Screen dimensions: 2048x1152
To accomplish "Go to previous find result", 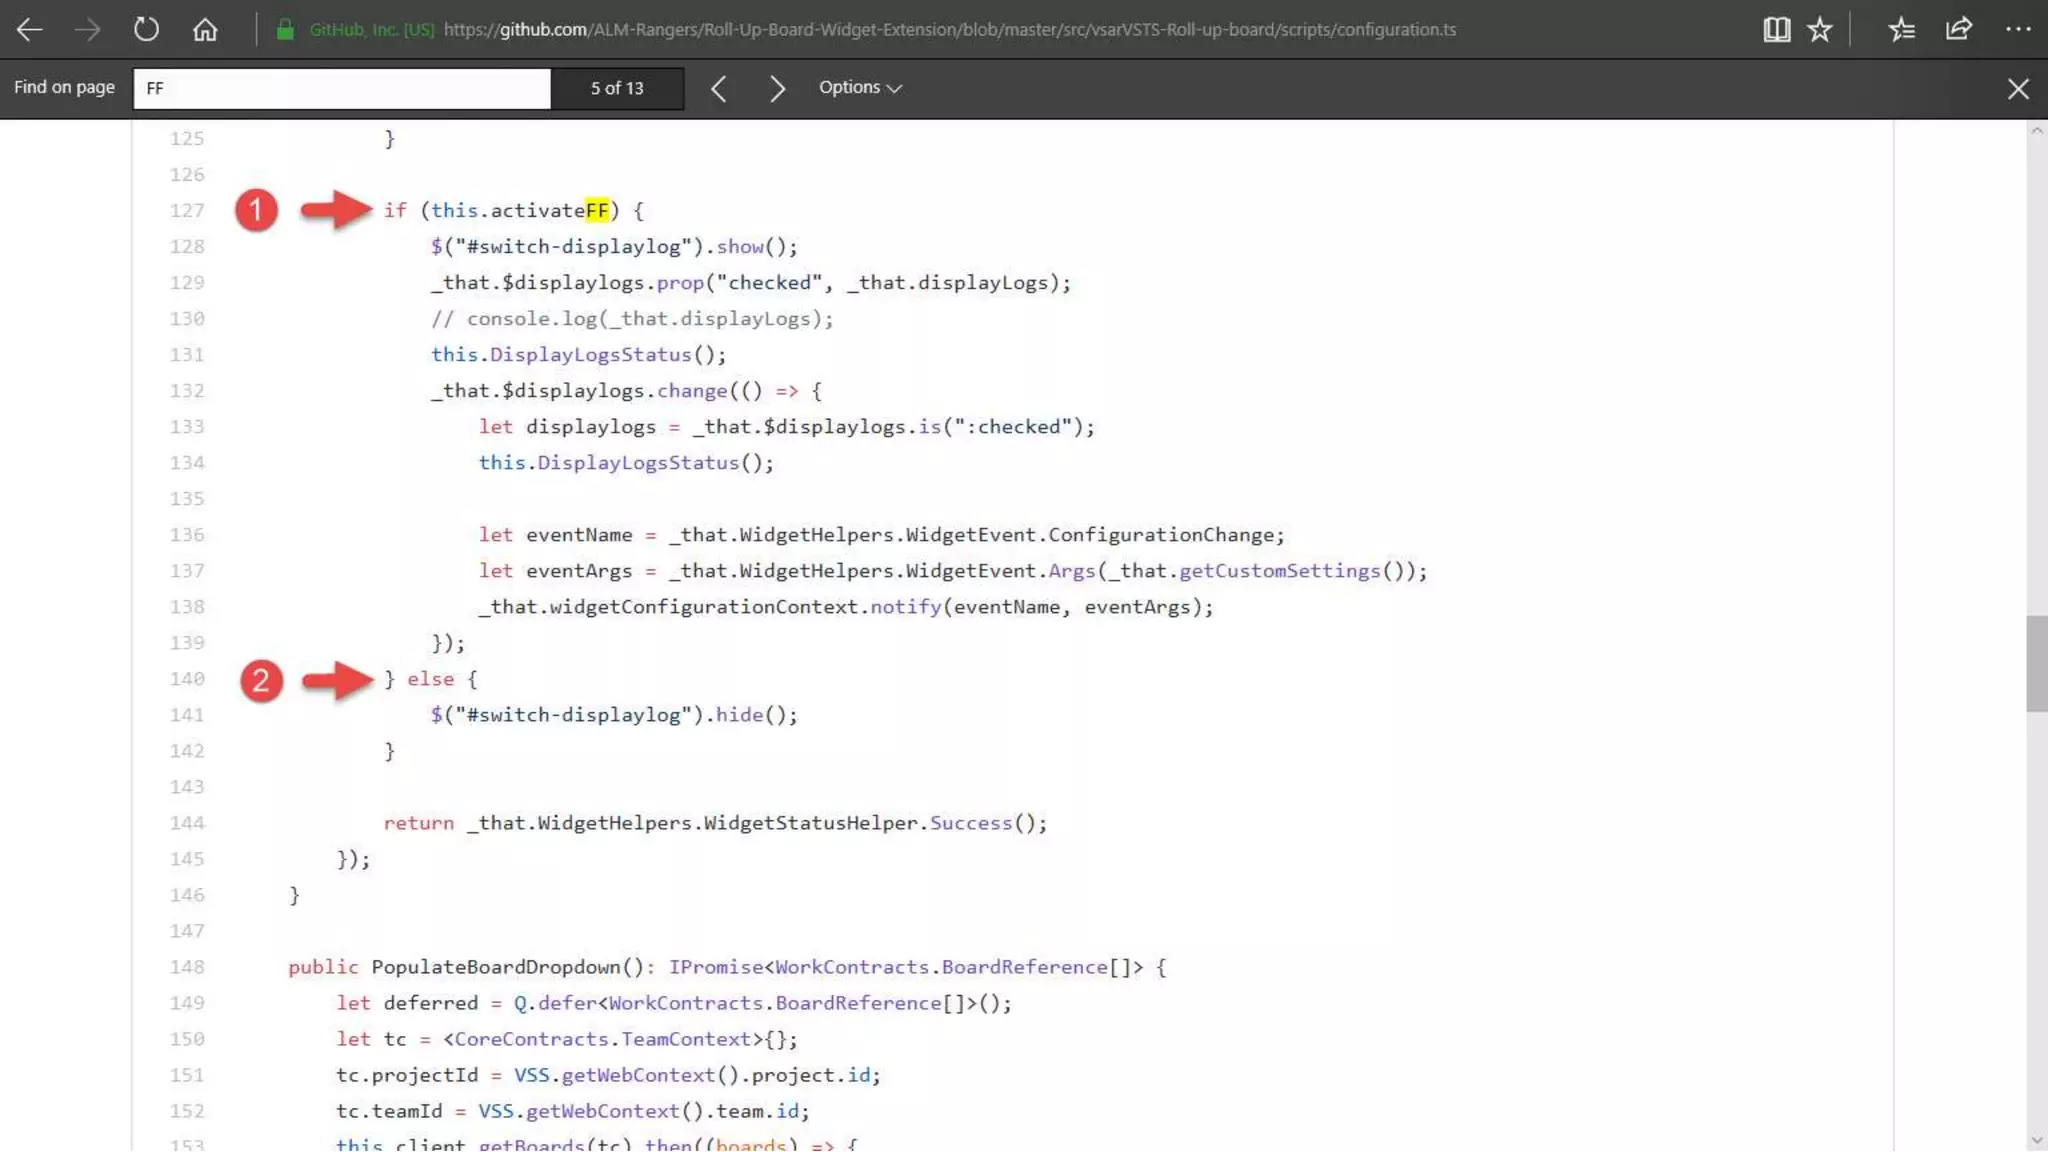I will tap(718, 89).
